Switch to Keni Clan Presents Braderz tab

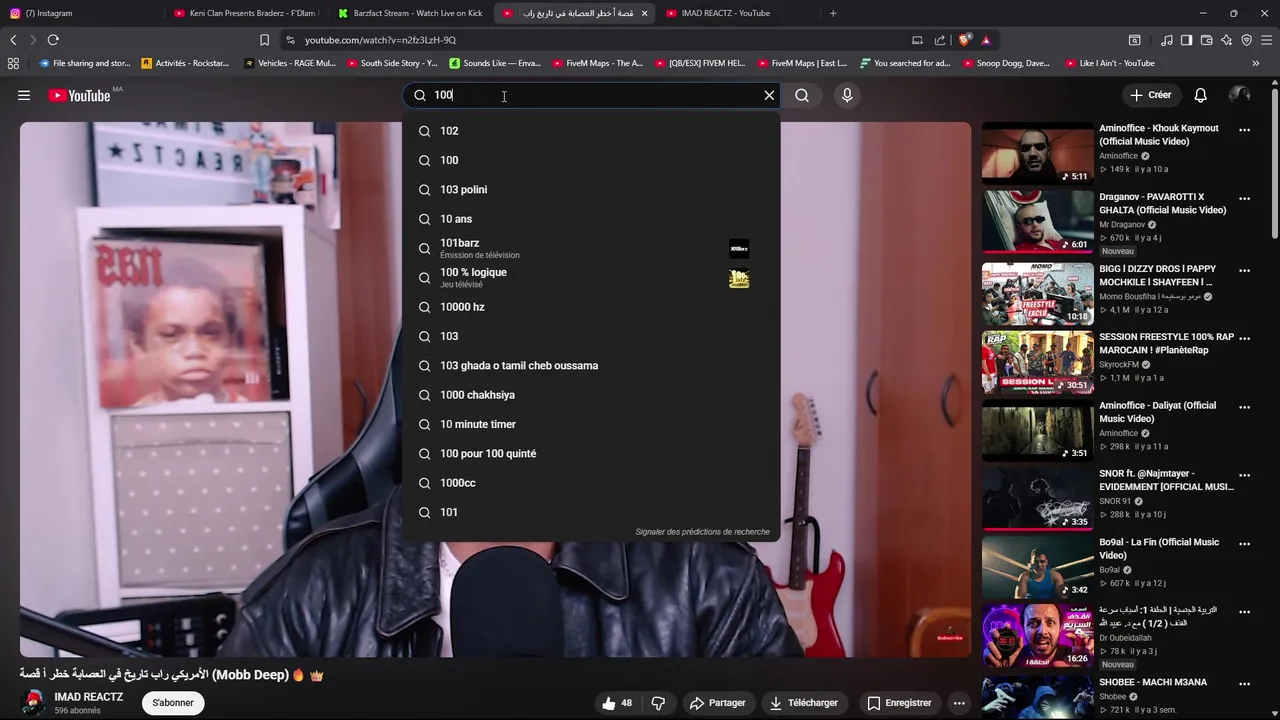click(245, 13)
